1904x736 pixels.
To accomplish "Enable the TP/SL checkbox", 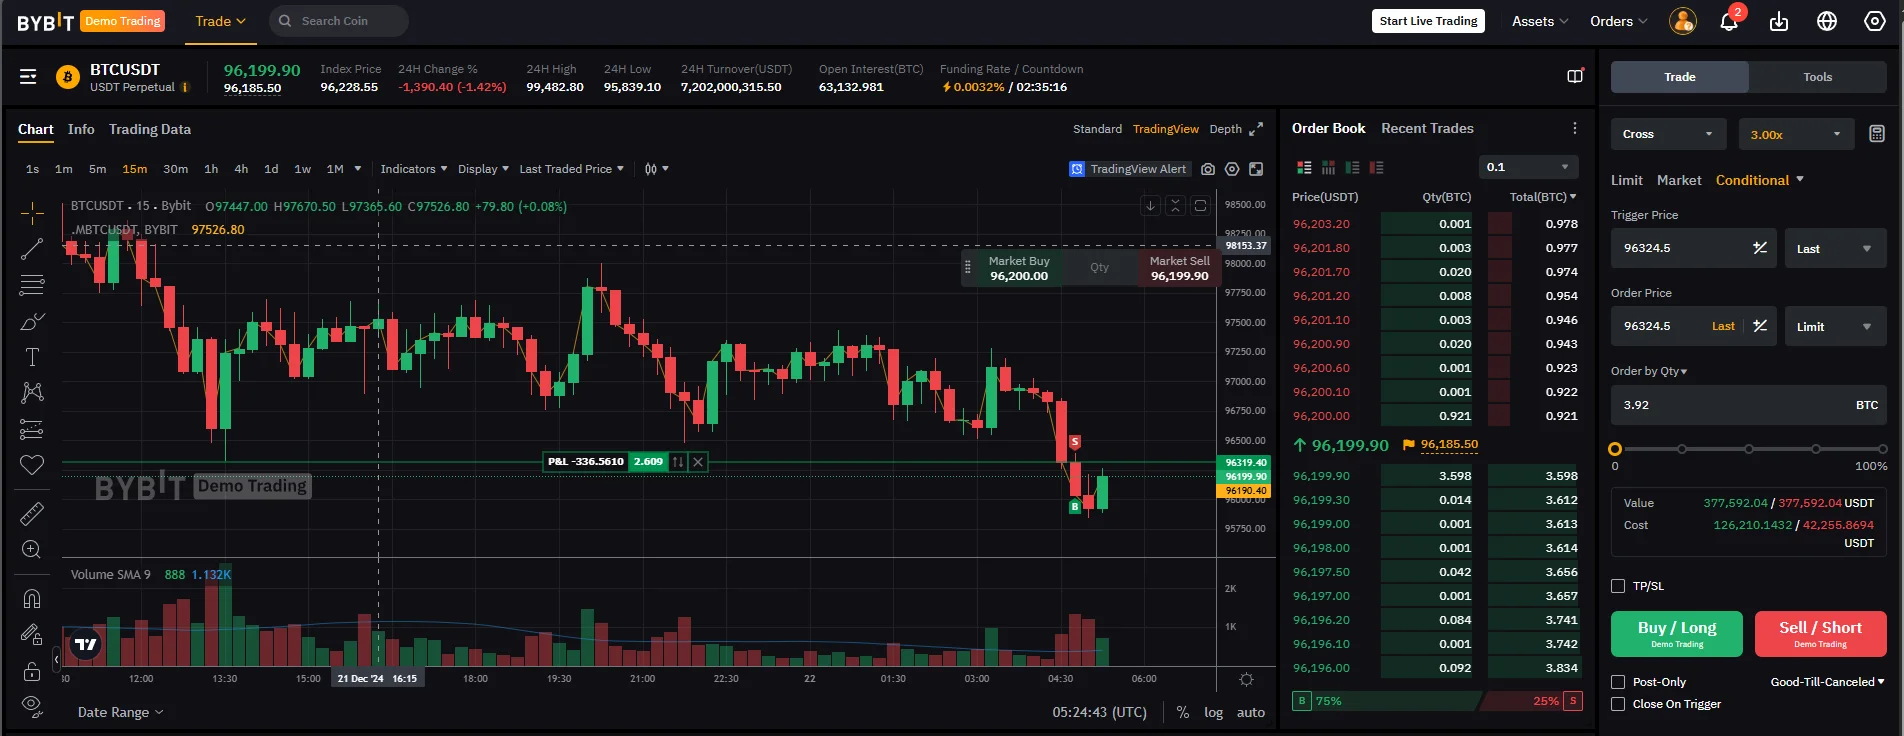I will point(1618,586).
